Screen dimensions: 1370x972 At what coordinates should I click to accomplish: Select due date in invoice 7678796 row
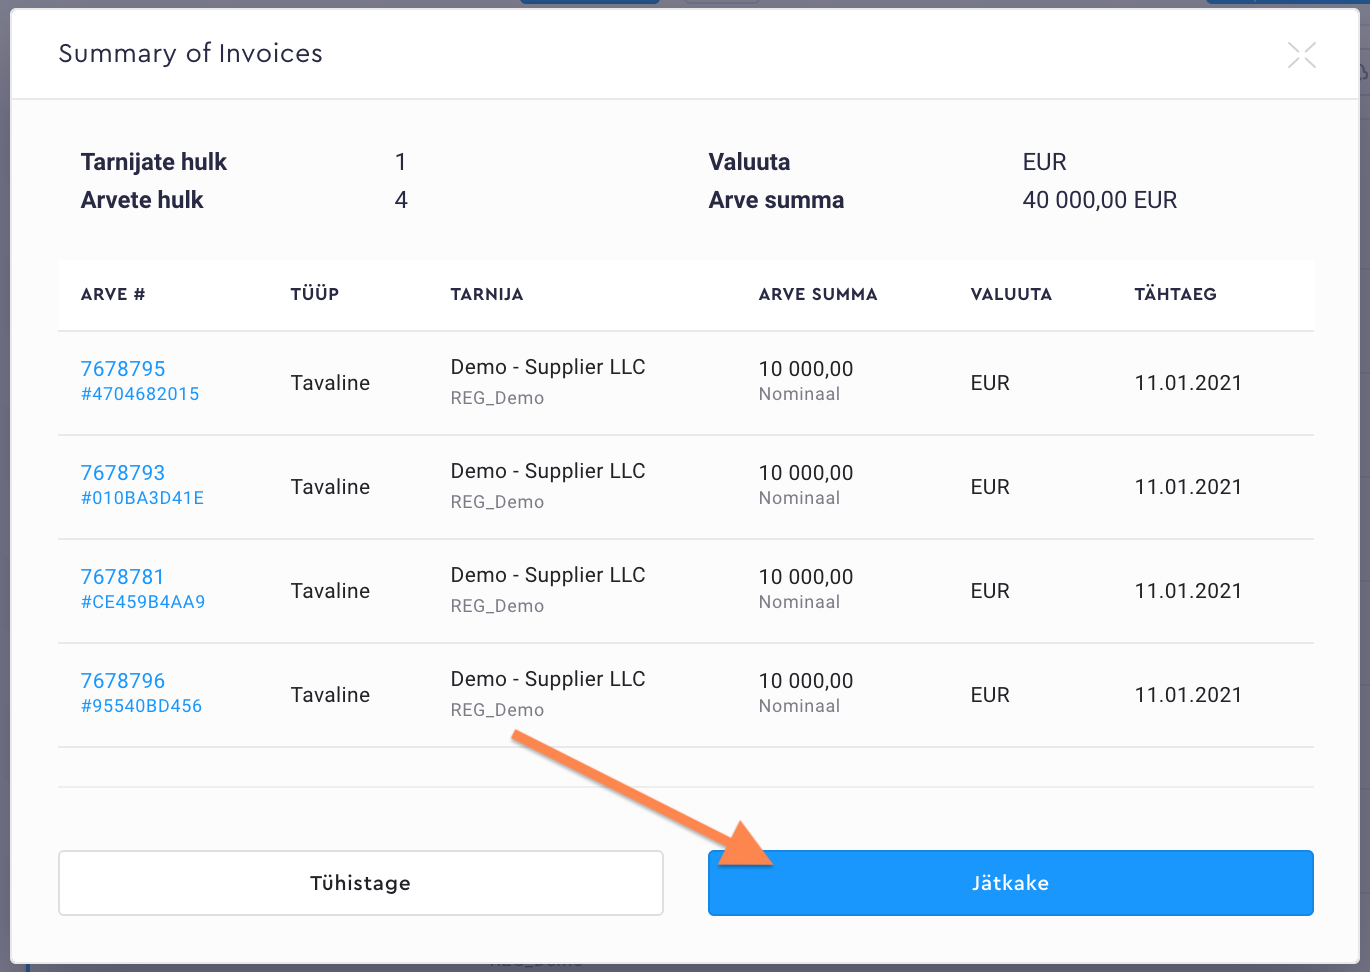[x=1188, y=695]
